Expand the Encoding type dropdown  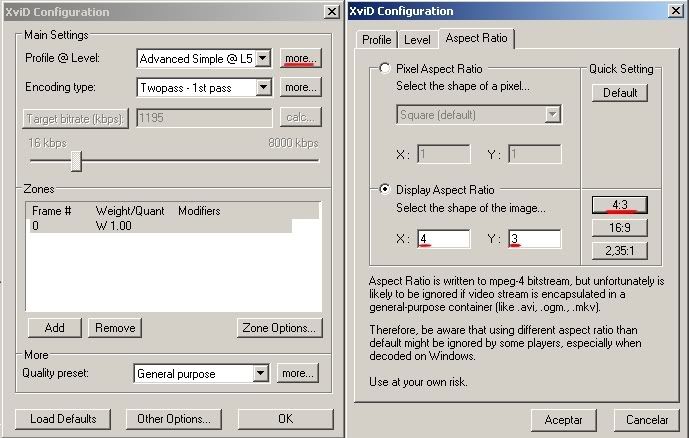point(263,87)
